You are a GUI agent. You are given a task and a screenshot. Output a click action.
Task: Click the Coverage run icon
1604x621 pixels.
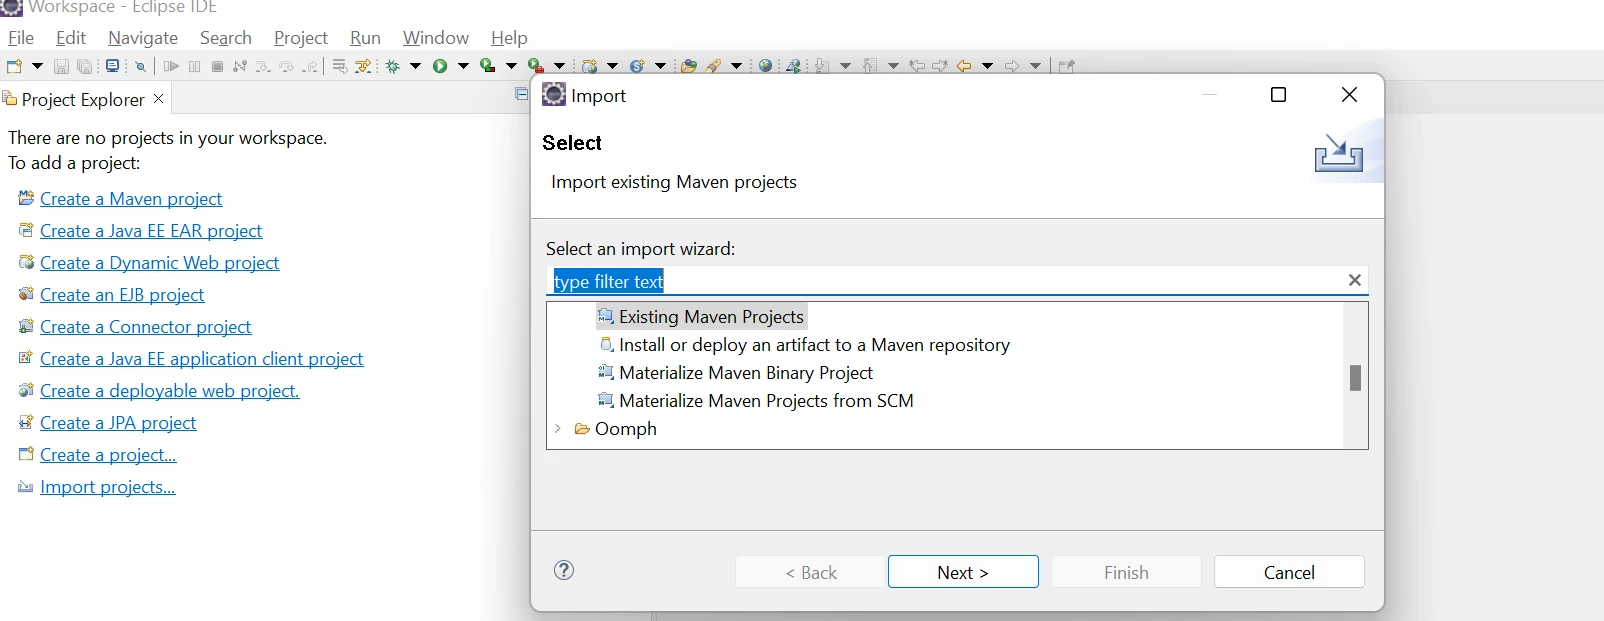click(487, 66)
